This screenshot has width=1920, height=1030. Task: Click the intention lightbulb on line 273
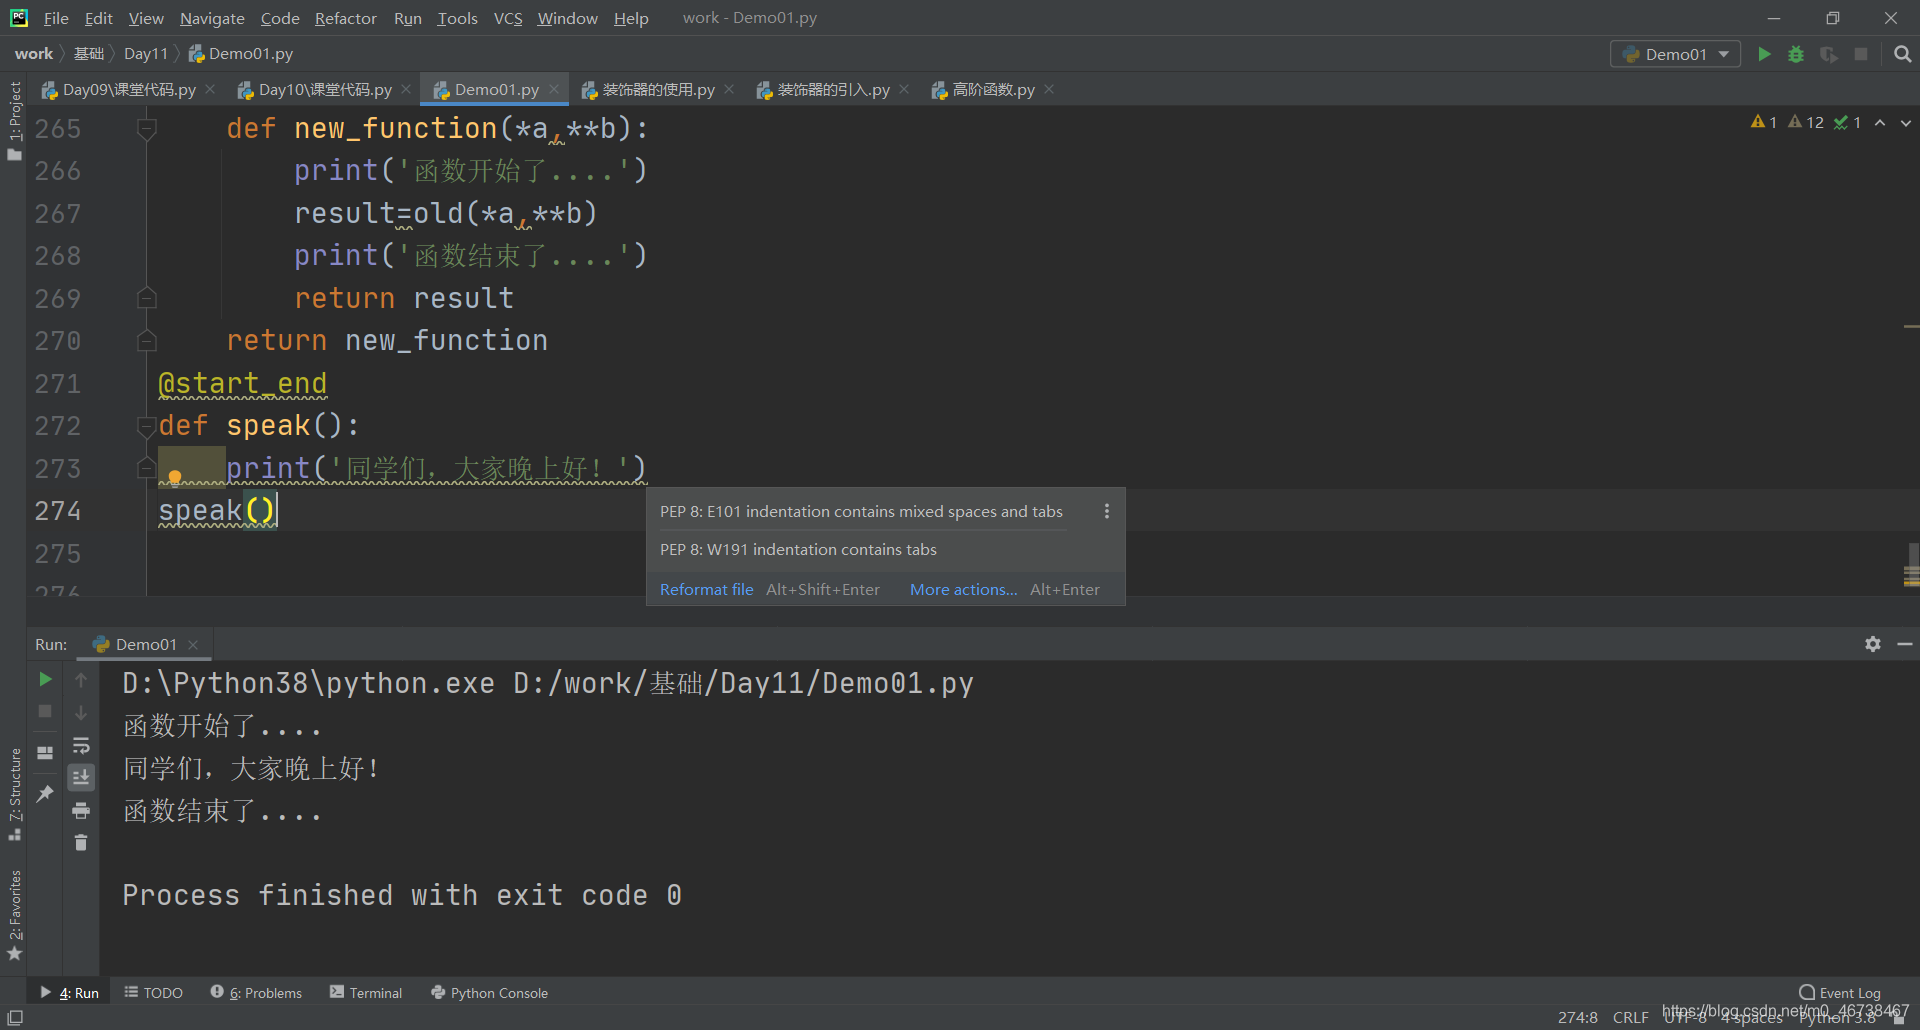[175, 477]
